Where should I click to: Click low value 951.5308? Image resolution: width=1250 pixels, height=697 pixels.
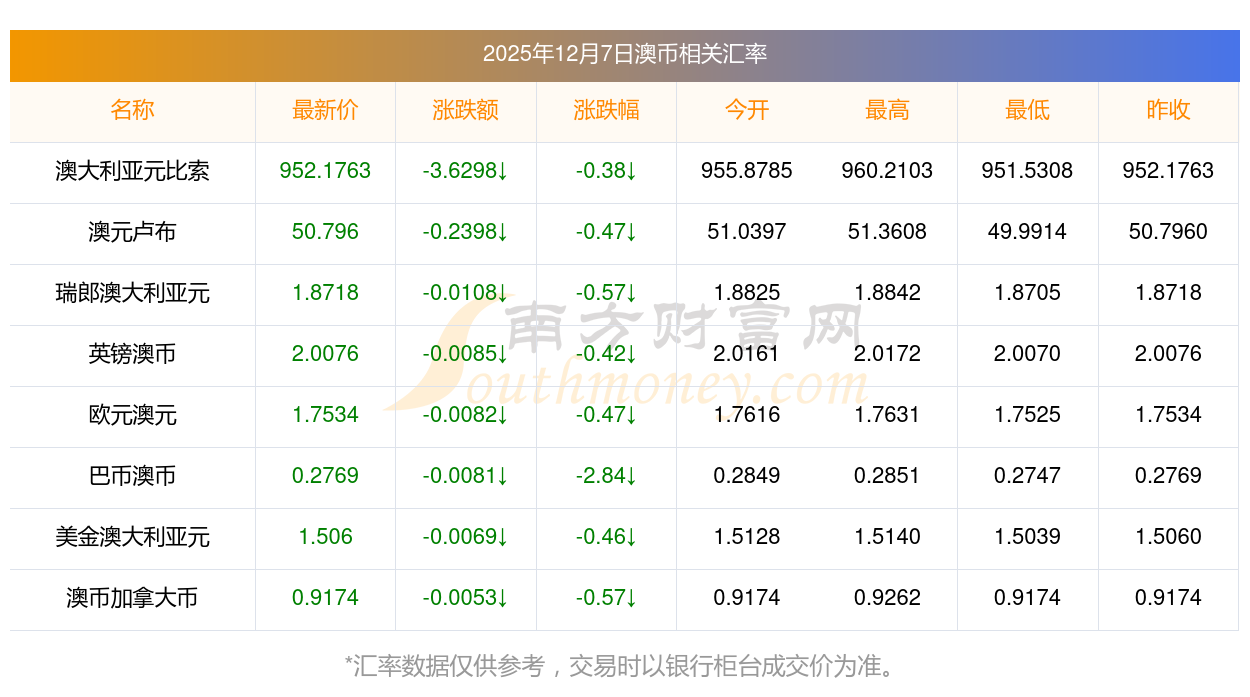point(1028,171)
